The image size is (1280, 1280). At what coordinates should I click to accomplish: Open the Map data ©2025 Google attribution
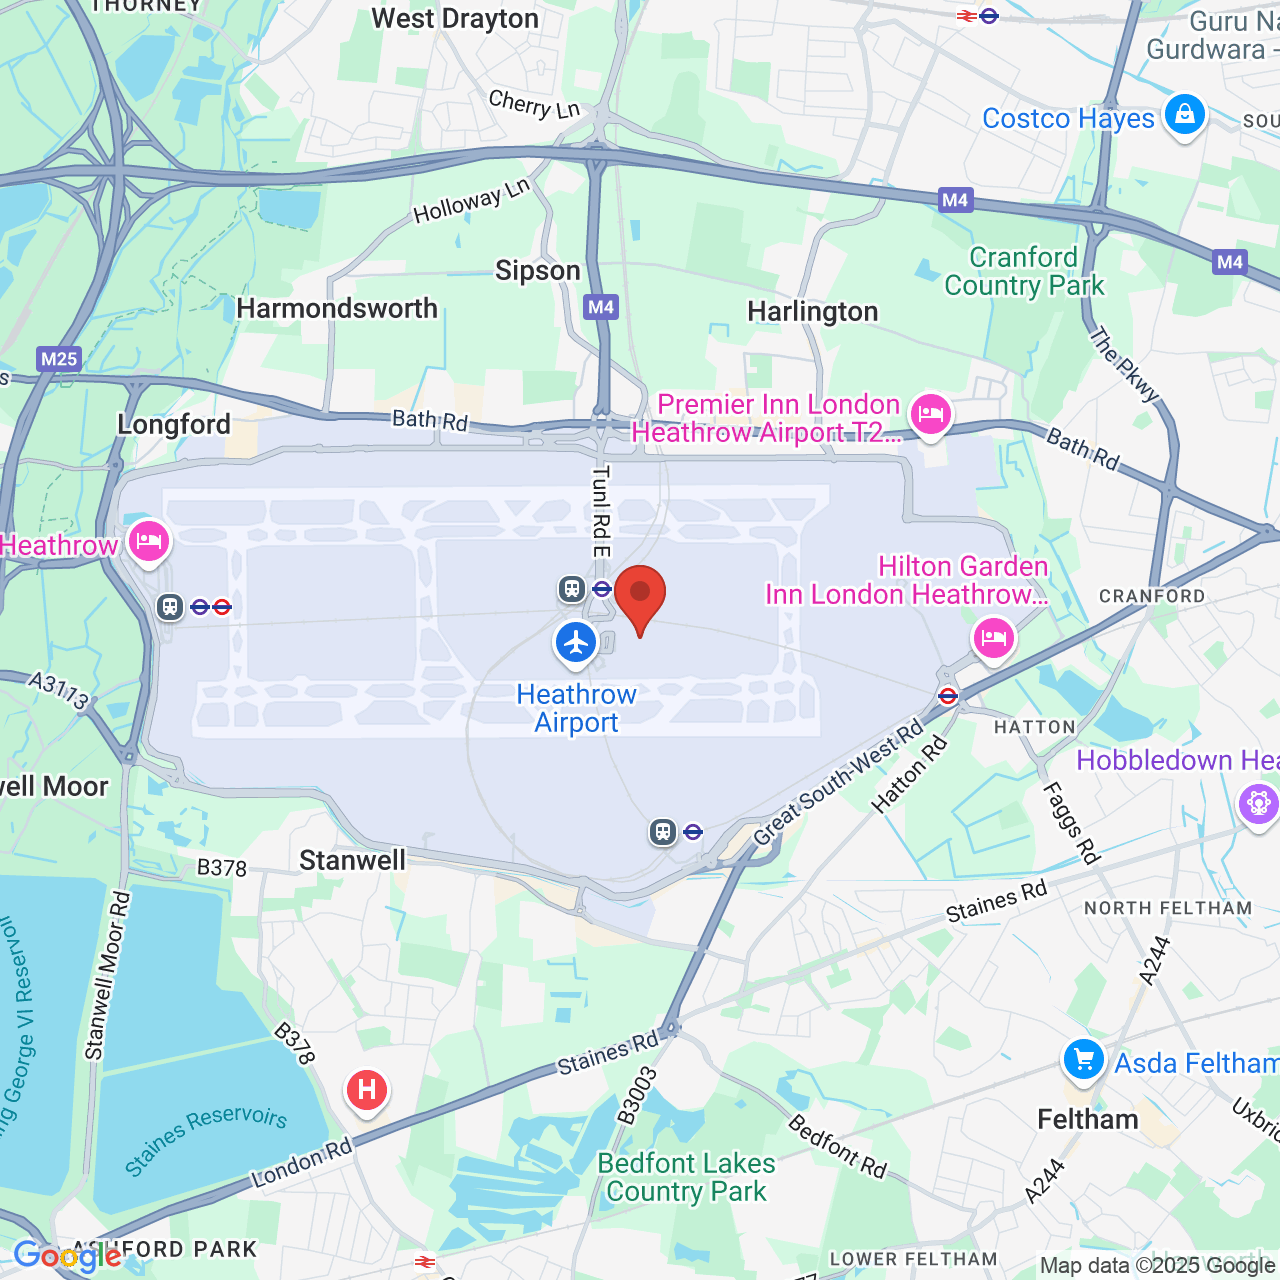click(1157, 1265)
